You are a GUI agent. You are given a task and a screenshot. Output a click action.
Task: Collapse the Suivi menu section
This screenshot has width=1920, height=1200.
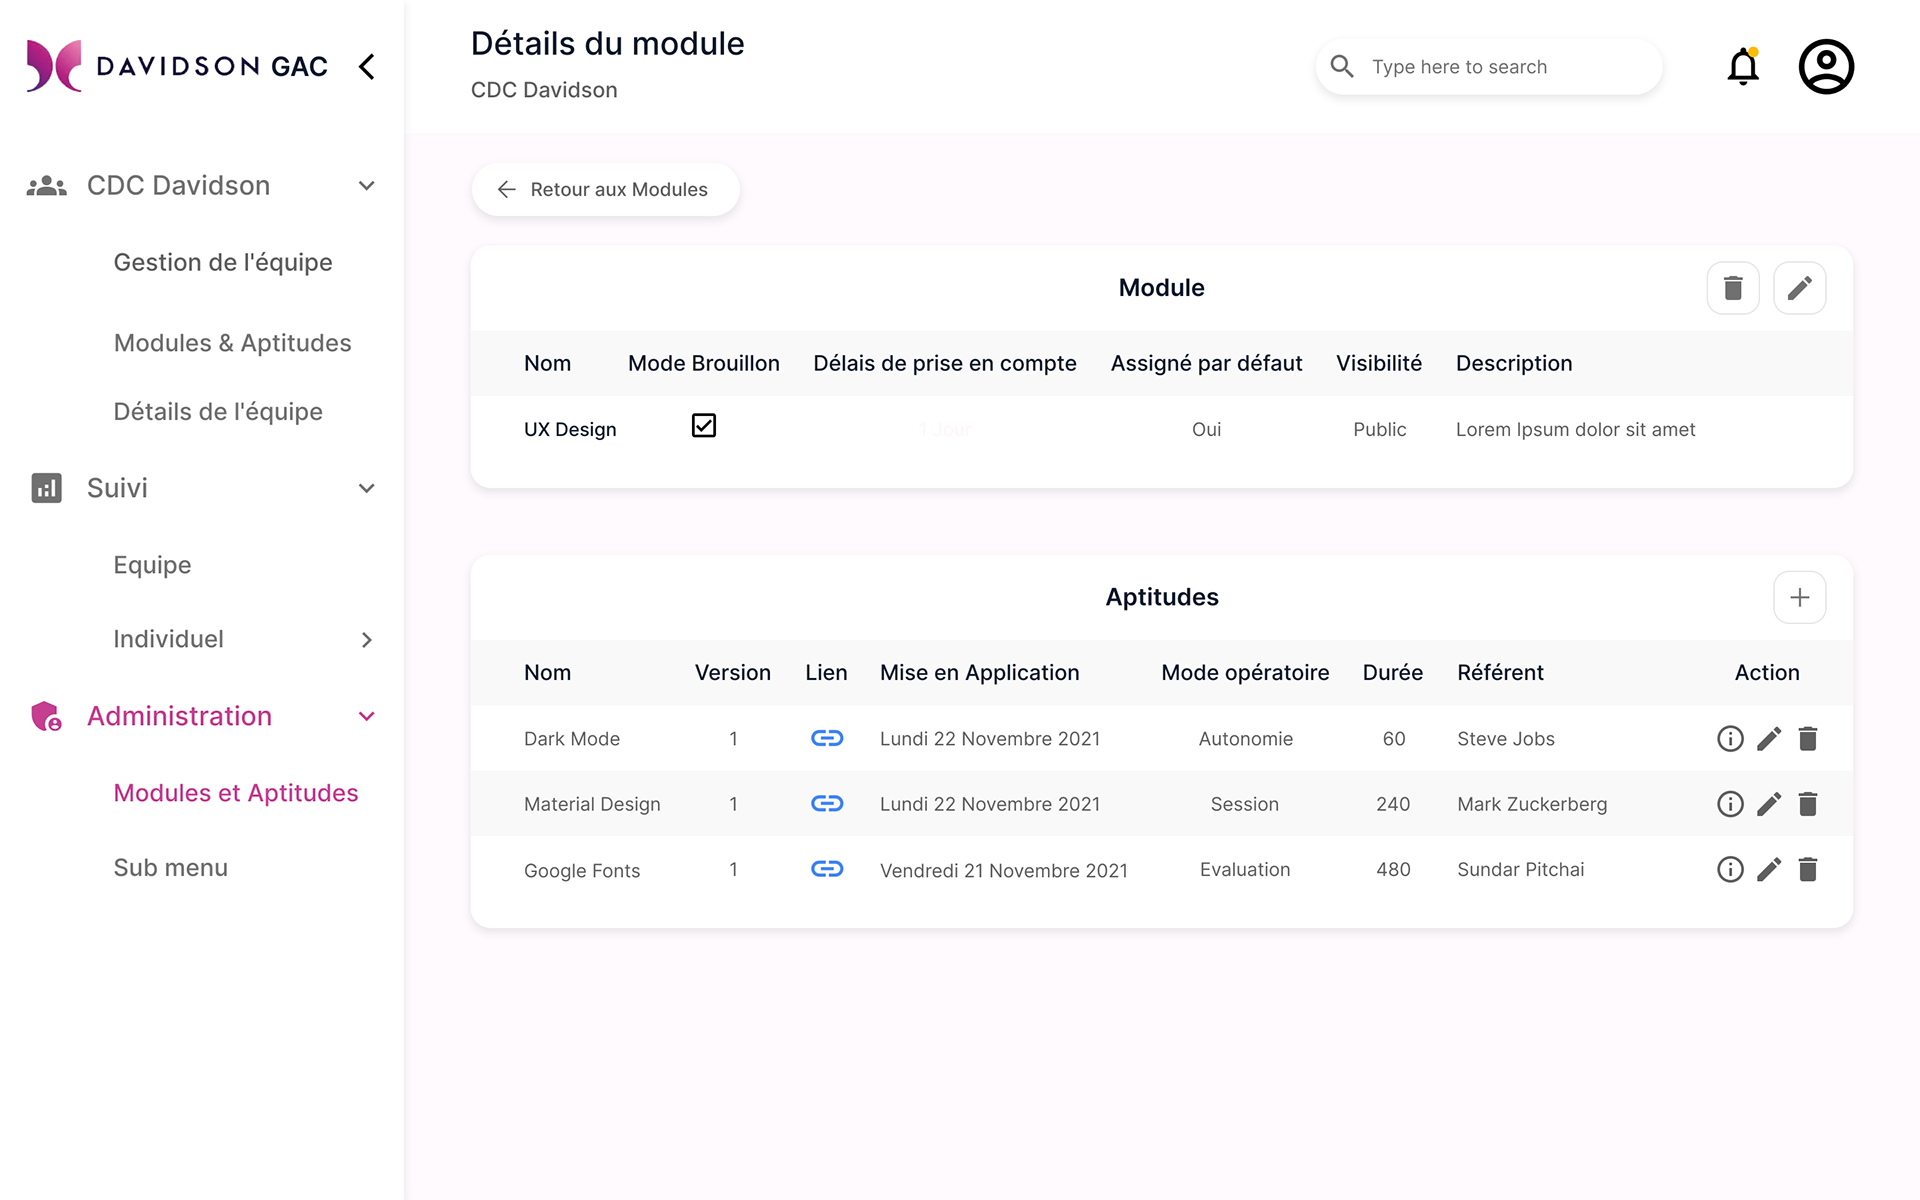366,488
